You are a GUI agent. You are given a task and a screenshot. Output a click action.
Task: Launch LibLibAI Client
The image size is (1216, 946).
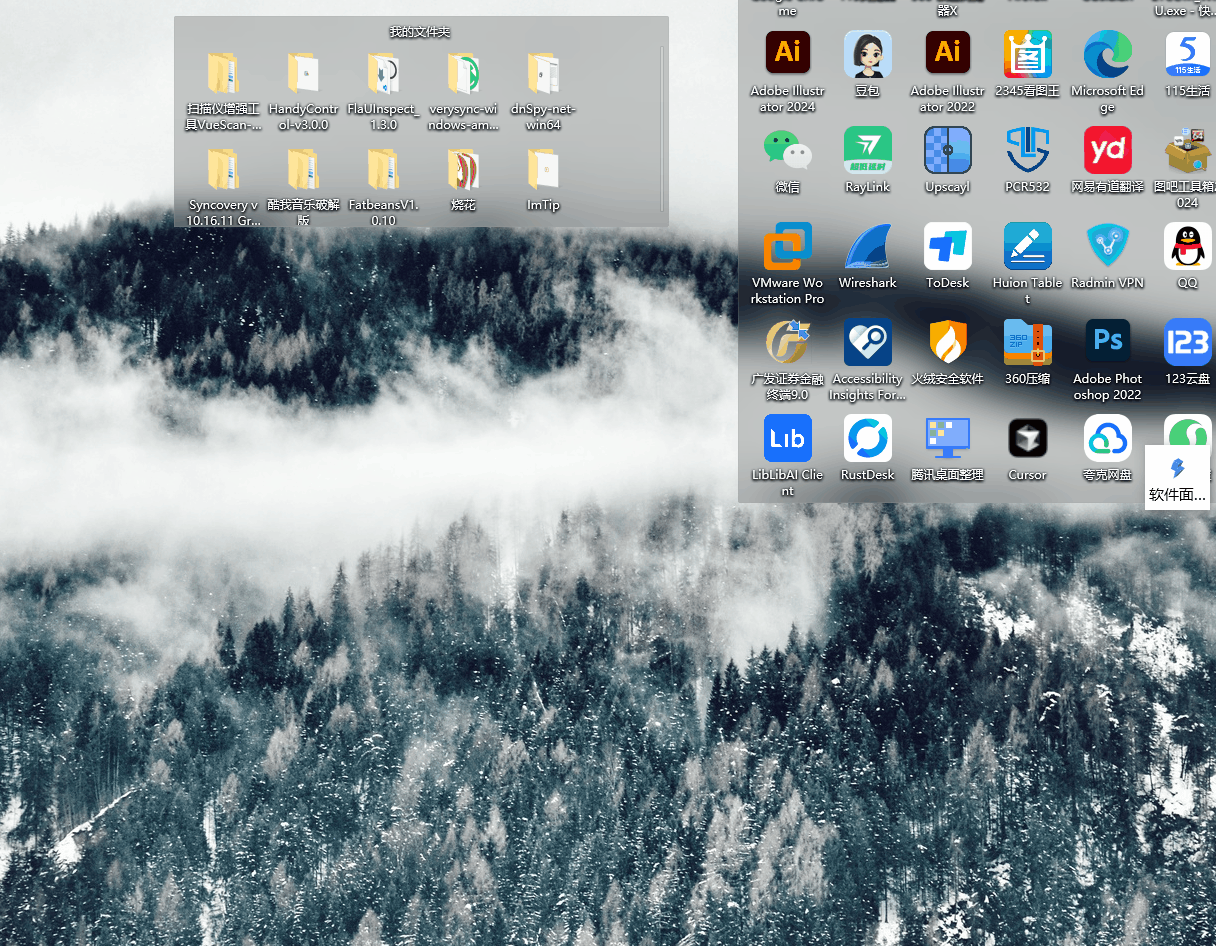(788, 456)
